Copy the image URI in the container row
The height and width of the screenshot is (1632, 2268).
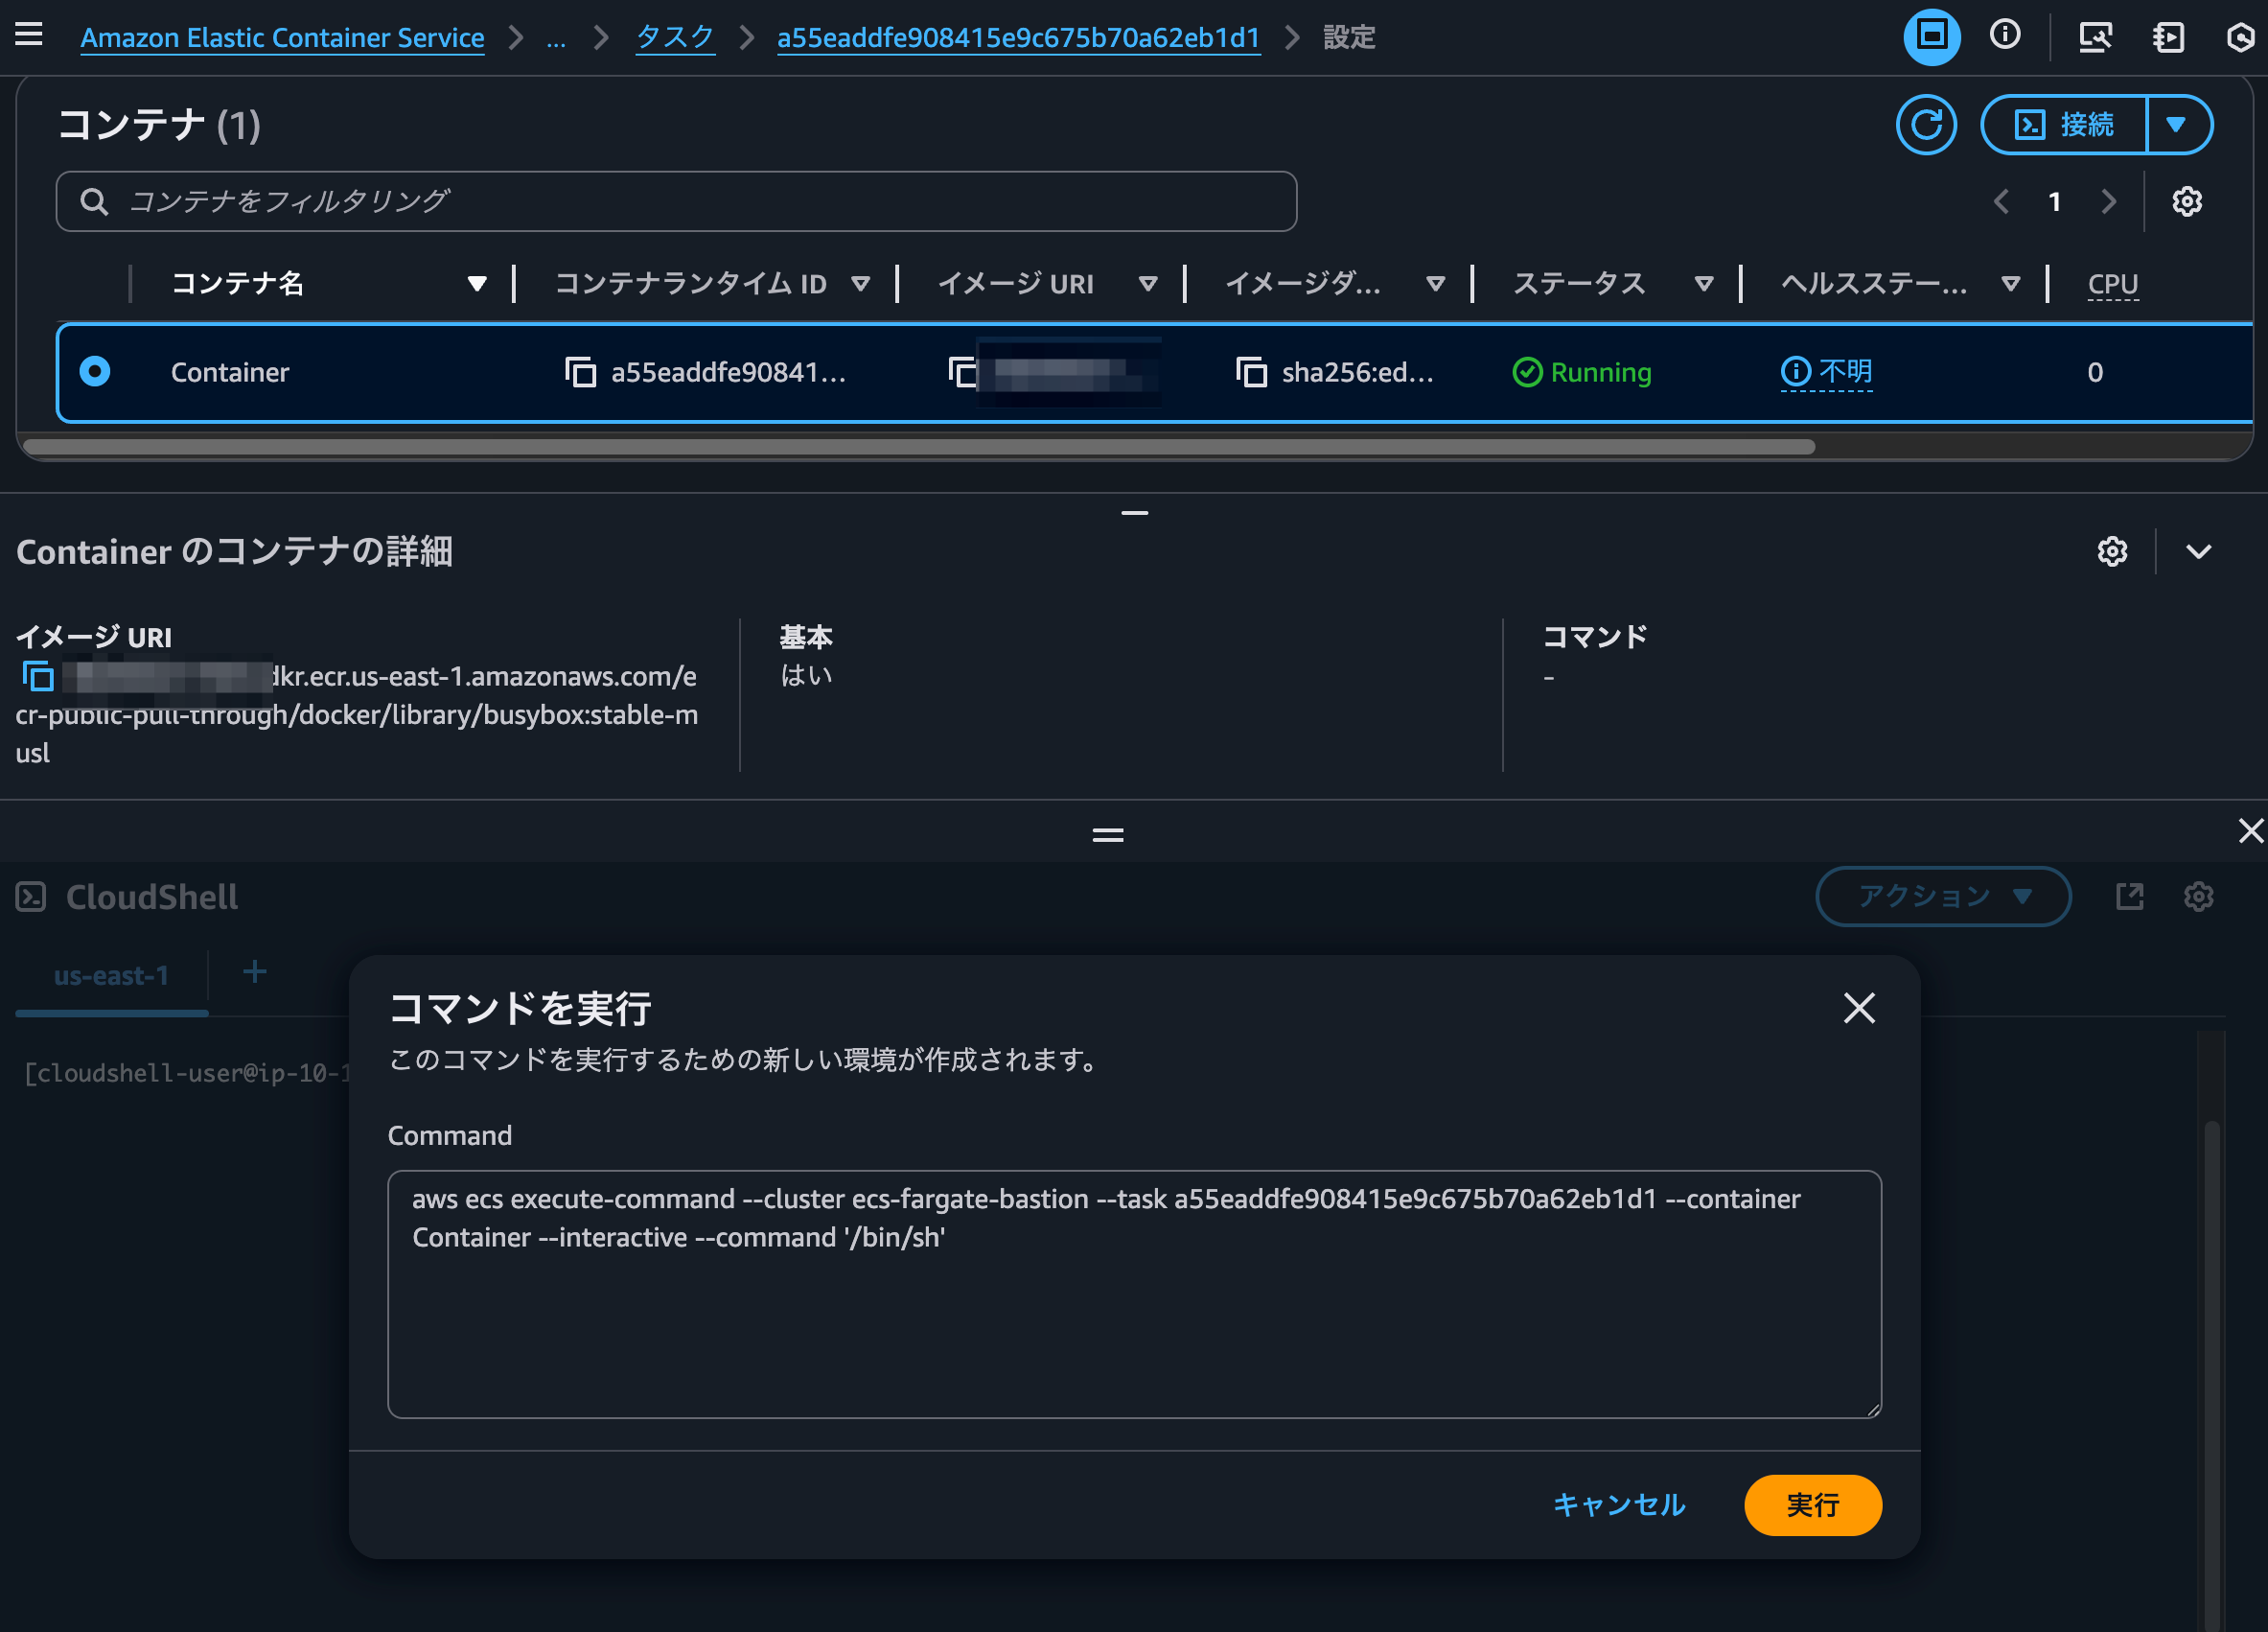(x=962, y=372)
